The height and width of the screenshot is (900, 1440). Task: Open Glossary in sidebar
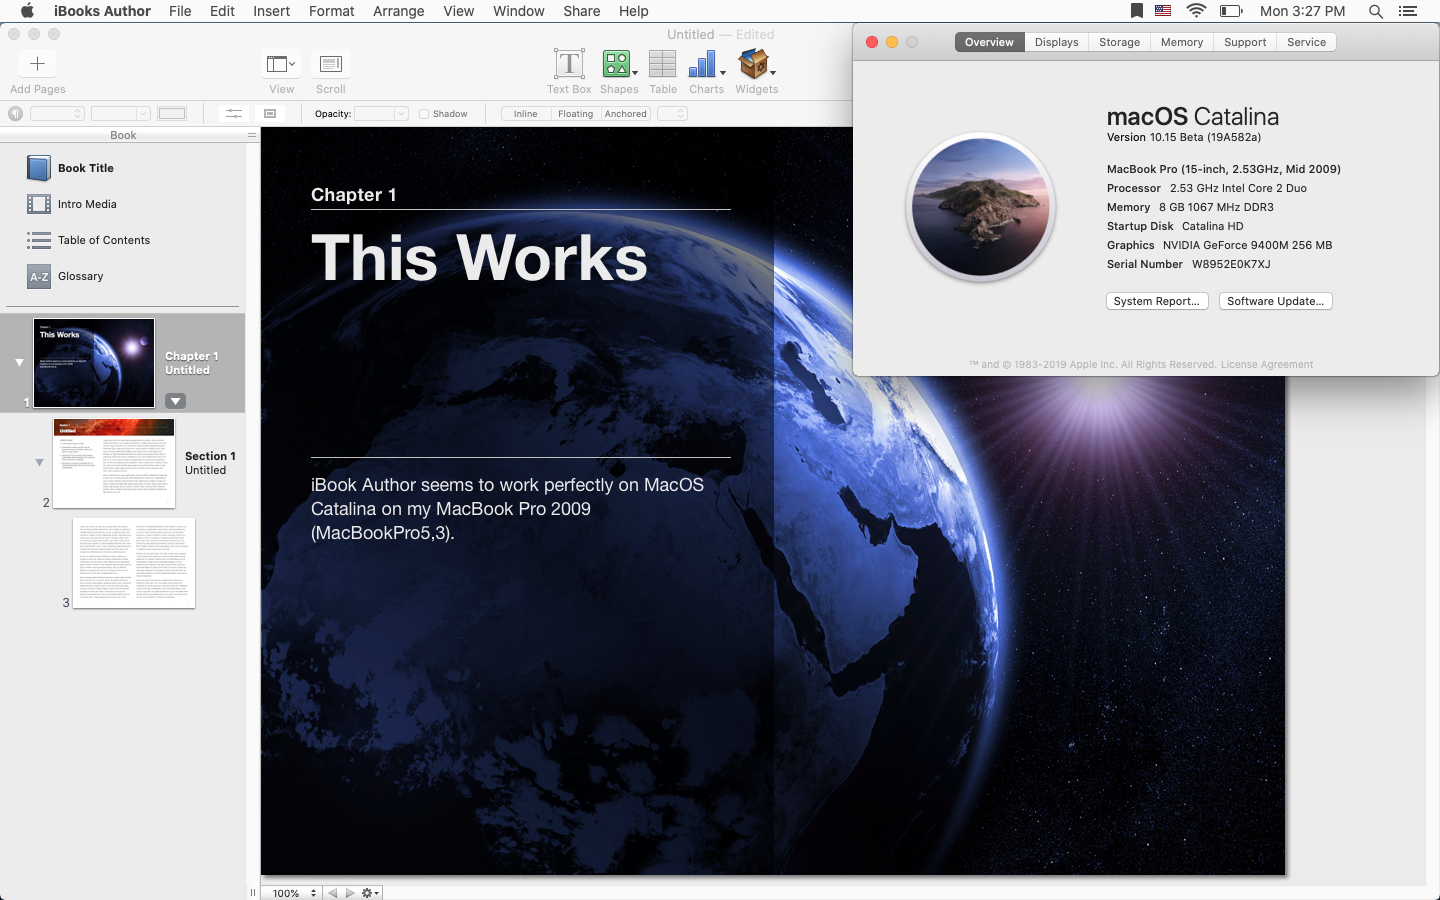[x=122, y=276]
